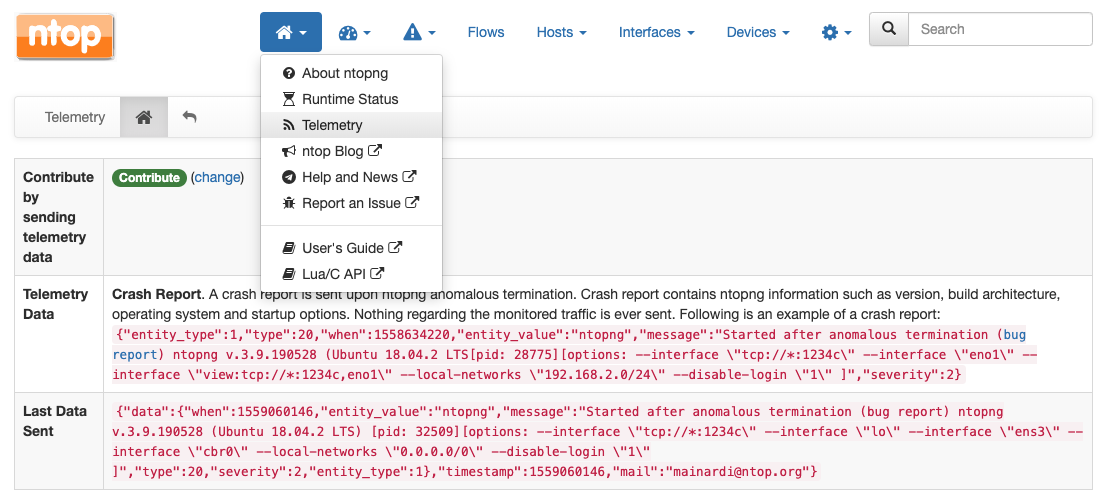Open the alerts warning triangle dropdown
The width and height of the screenshot is (1101, 500).
click(x=419, y=32)
